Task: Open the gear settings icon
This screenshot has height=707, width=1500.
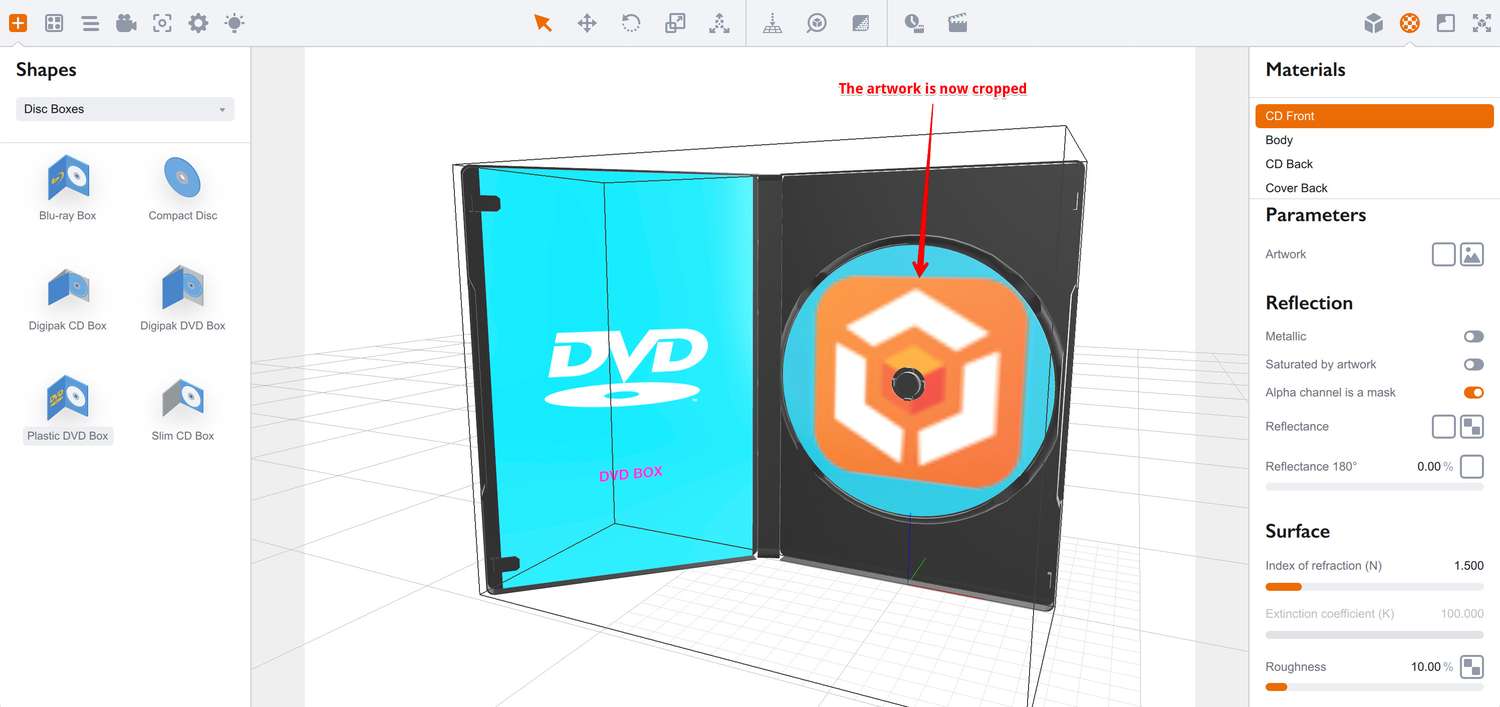Action: click(x=198, y=22)
